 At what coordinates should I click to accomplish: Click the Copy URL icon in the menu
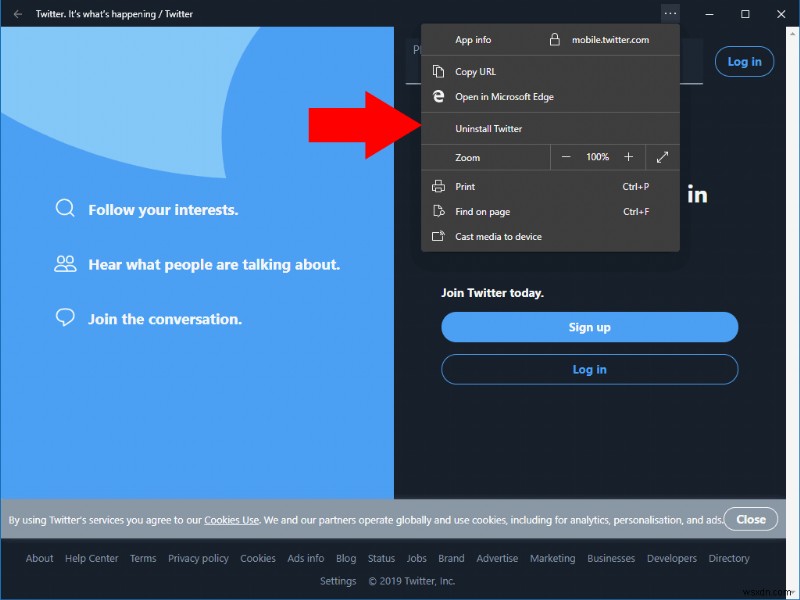point(438,71)
